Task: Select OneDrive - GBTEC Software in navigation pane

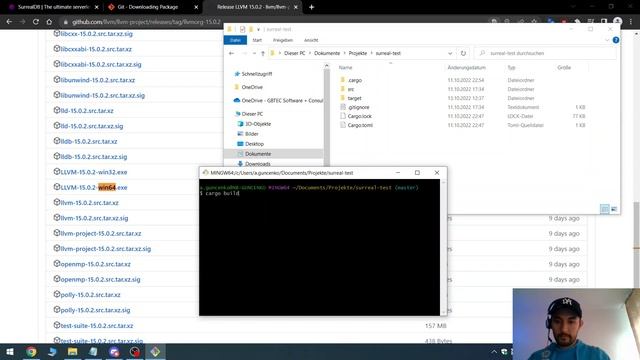Action: (x=278, y=100)
